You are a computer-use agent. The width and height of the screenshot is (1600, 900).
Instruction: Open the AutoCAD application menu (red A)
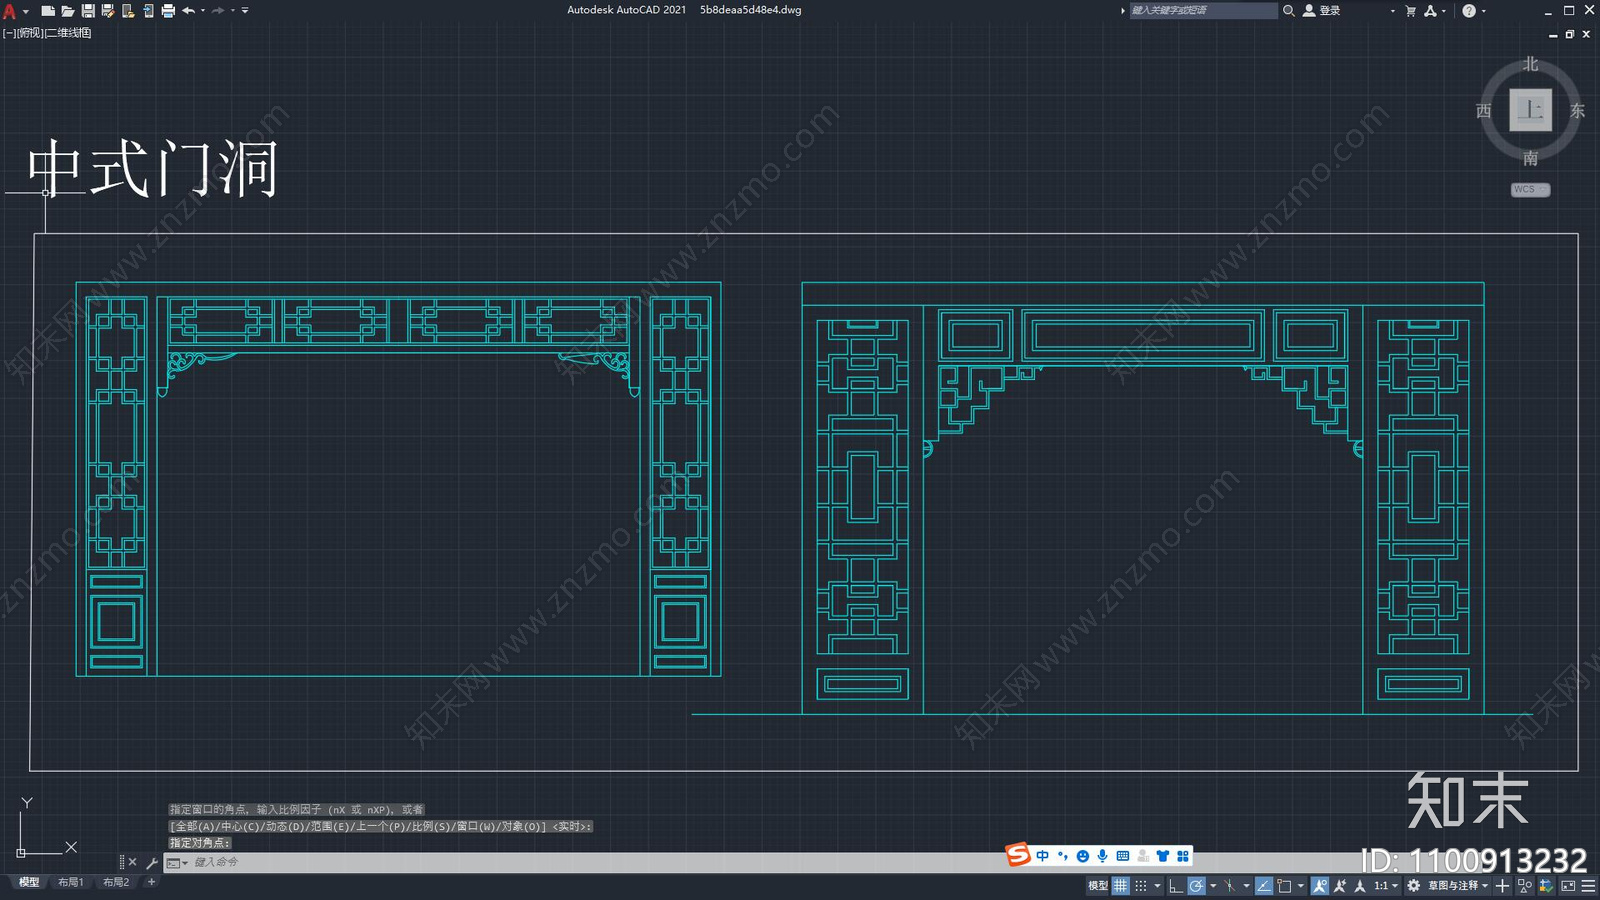coord(9,11)
